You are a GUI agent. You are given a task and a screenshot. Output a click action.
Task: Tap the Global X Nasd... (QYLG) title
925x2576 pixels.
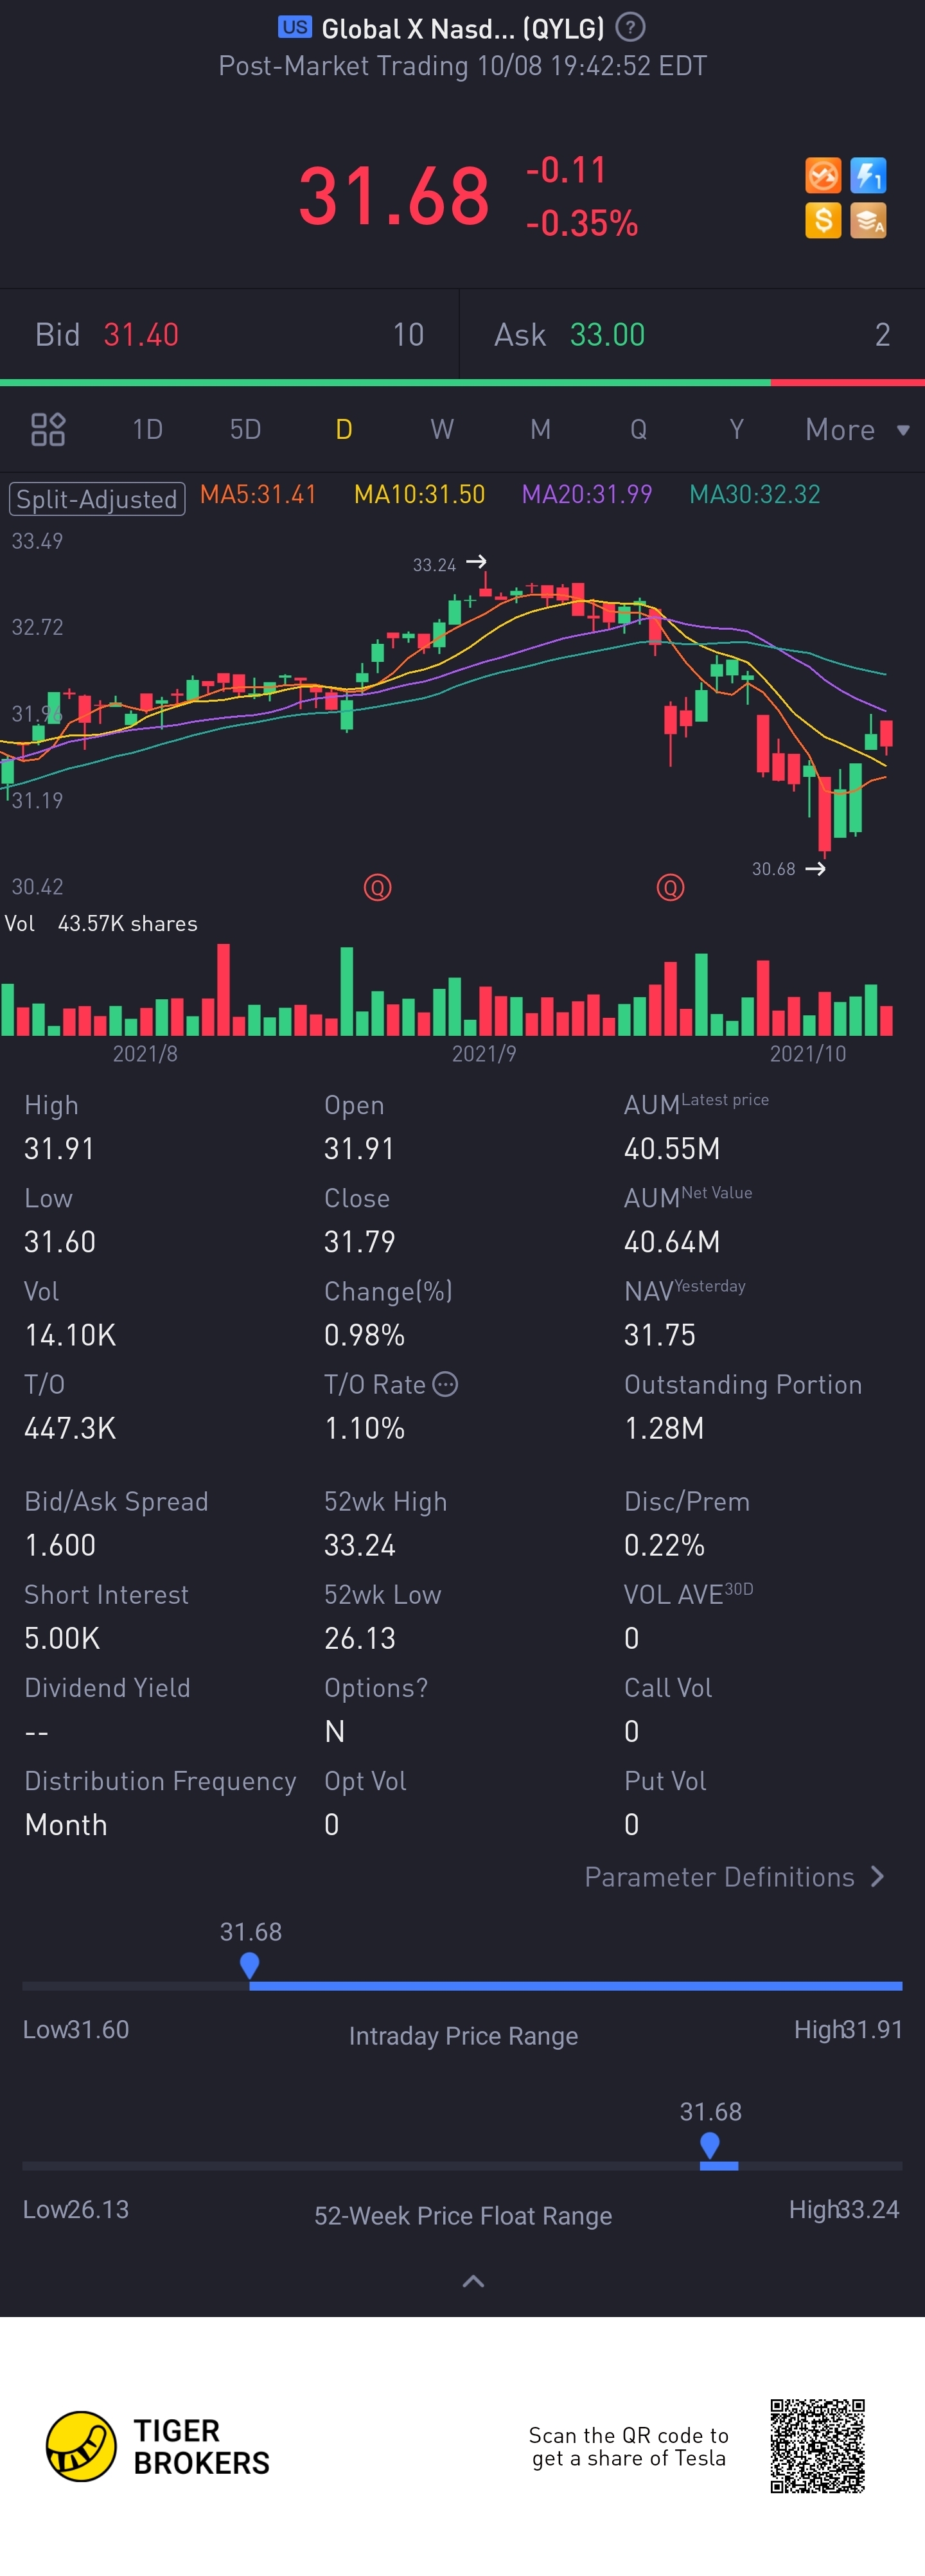pyautogui.click(x=463, y=28)
